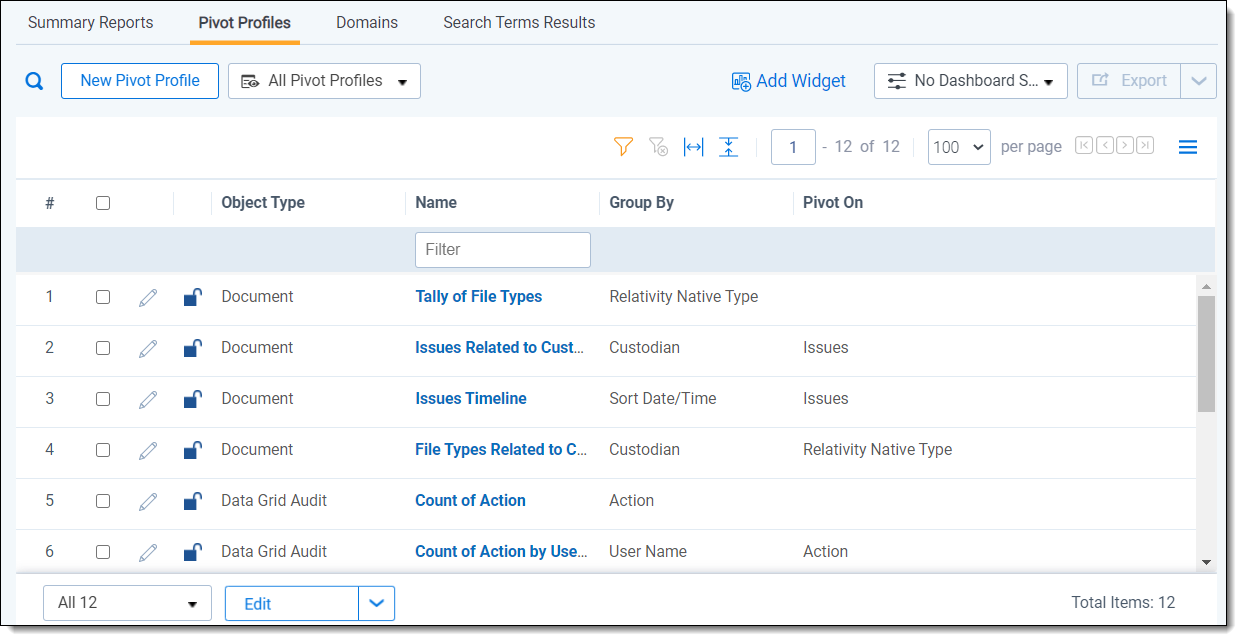Viewport: 1242px width, 641px height.
Task: Open the All Pivot Profiles view dropdown
Action: (x=324, y=81)
